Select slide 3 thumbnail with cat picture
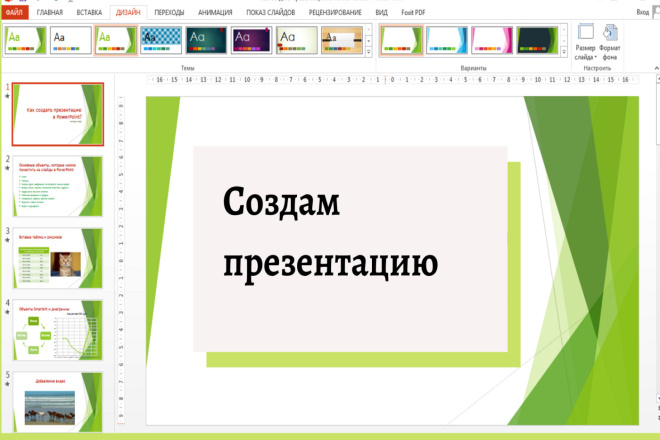The image size is (660, 440). pos(58,258)
